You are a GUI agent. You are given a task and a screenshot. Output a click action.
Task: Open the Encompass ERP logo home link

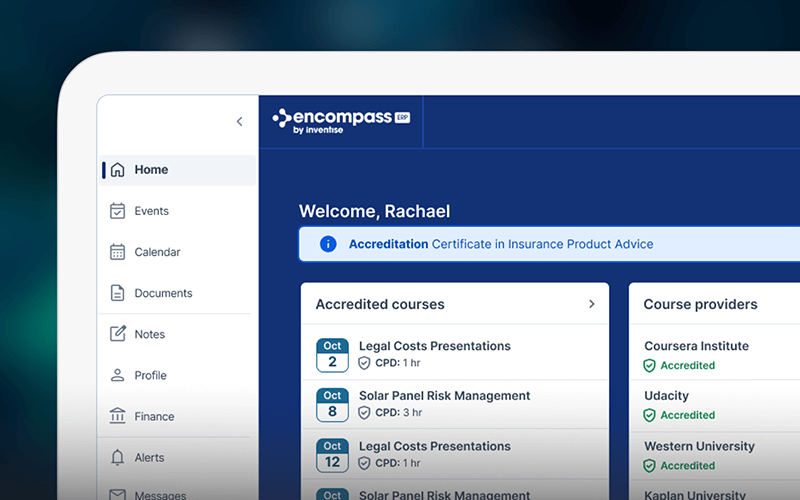point(340,121)
